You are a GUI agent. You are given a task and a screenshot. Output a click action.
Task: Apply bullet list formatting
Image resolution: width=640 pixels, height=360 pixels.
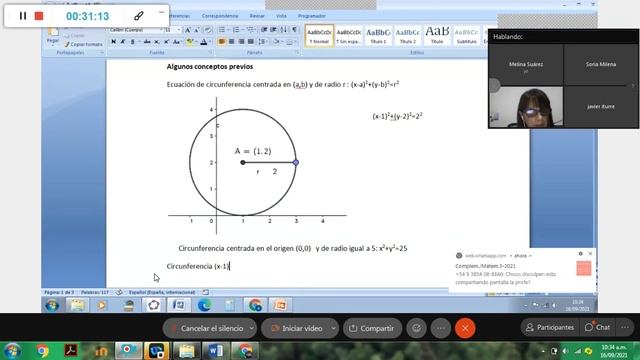(x=222, y=30)
